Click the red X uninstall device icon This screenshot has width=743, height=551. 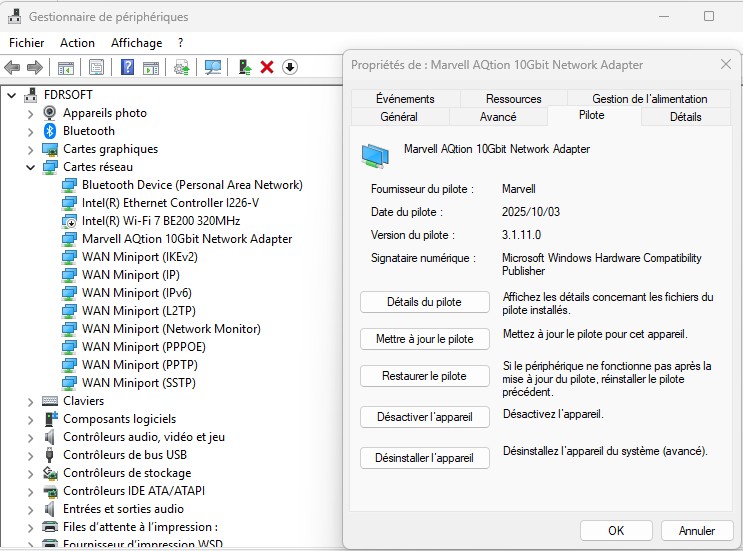click(267, 67)
